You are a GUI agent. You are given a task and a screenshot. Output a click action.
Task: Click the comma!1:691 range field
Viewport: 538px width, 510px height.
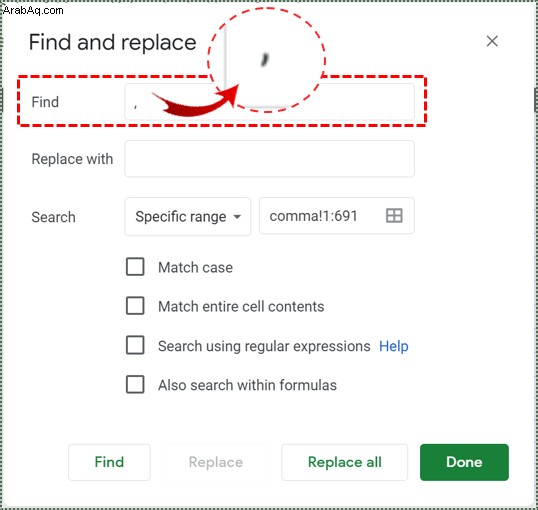337,216
